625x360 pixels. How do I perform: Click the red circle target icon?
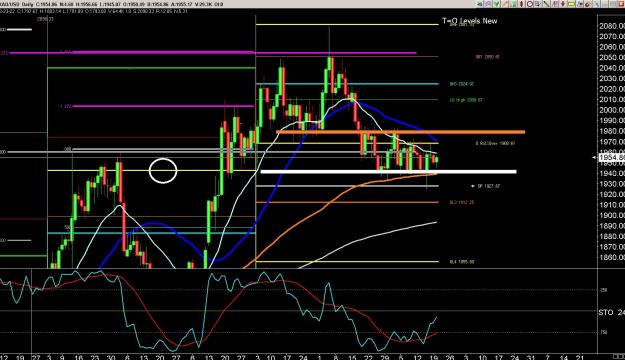pos(588,4)
